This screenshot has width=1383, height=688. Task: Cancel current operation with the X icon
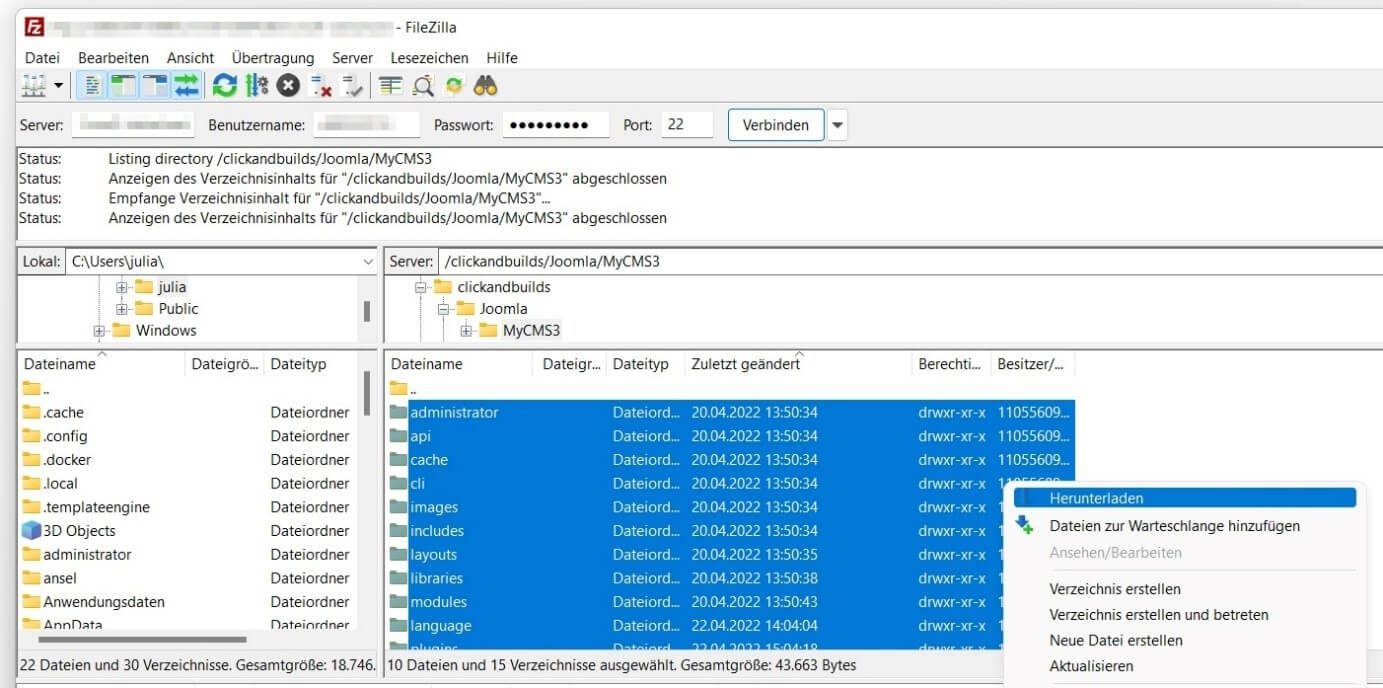pos(288,86)
